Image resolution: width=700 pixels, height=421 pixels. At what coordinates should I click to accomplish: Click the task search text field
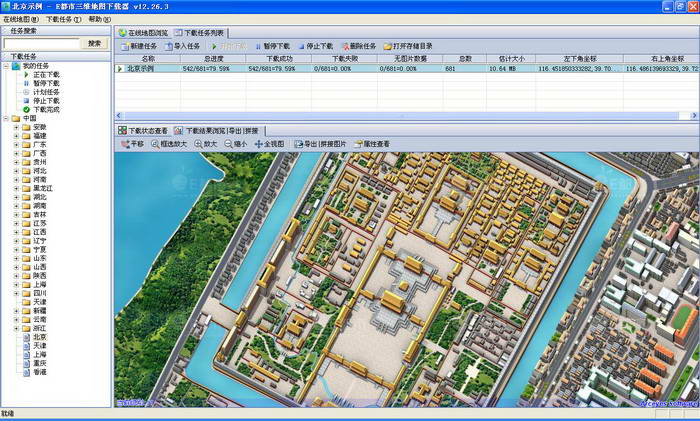coord(42,43)
